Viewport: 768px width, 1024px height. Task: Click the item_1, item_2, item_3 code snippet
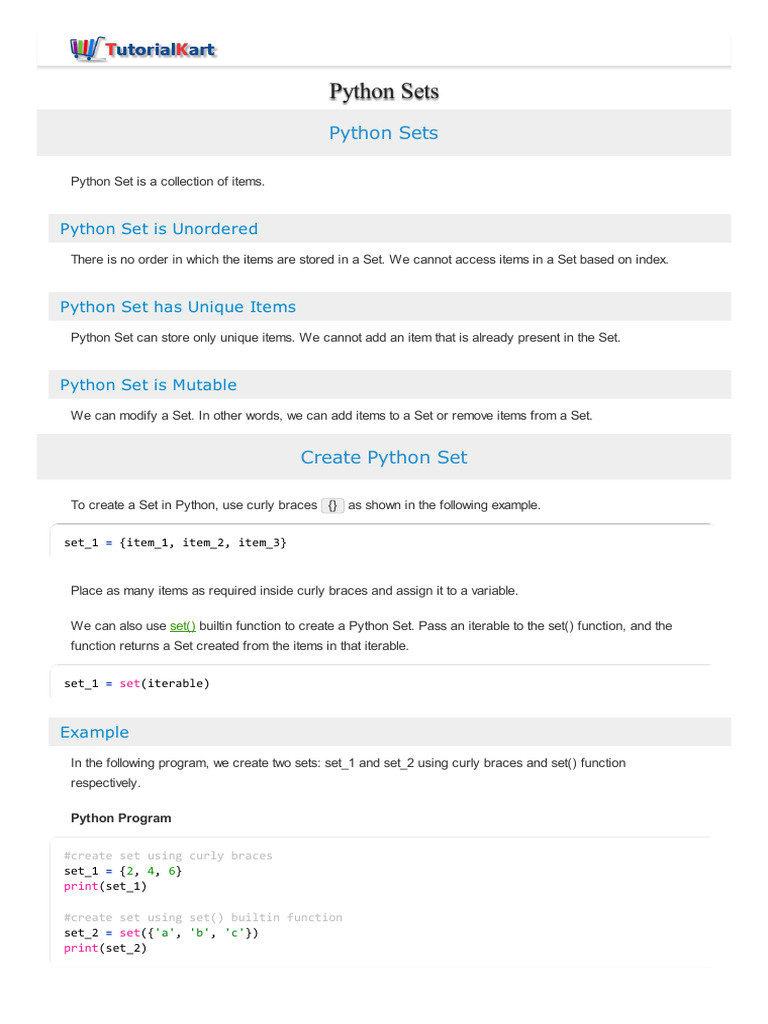[175, 542]
